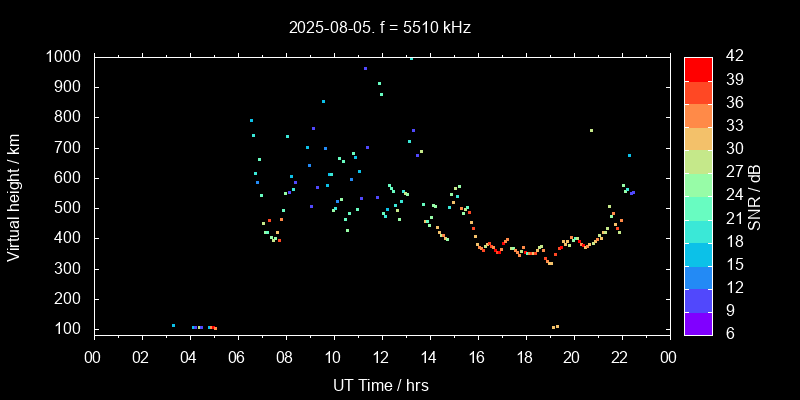Viewport: 800px width, 400px height.
Task: Click the 12 tick label on time axis
Action: (x=381, y=357)
